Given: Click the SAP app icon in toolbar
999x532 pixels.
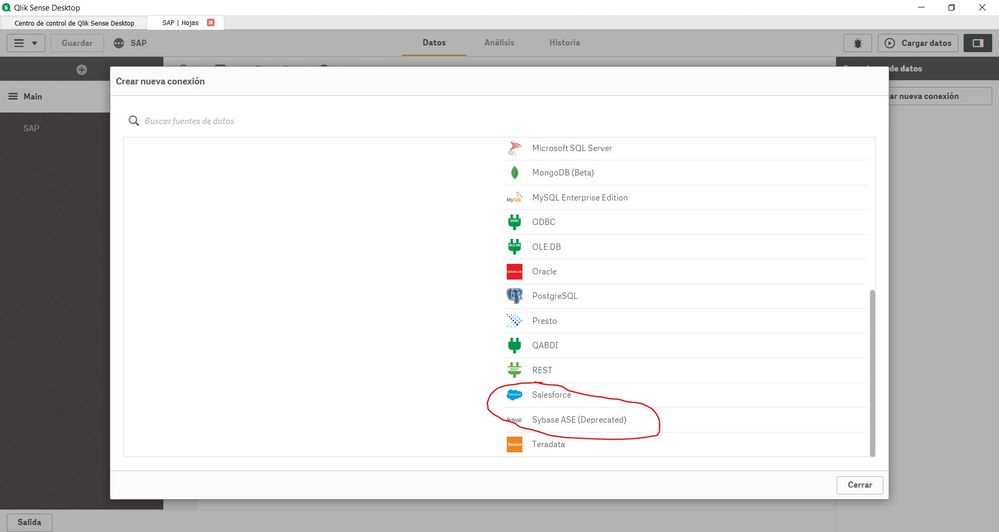Looking at the screenshot, I should coord(119,43).
